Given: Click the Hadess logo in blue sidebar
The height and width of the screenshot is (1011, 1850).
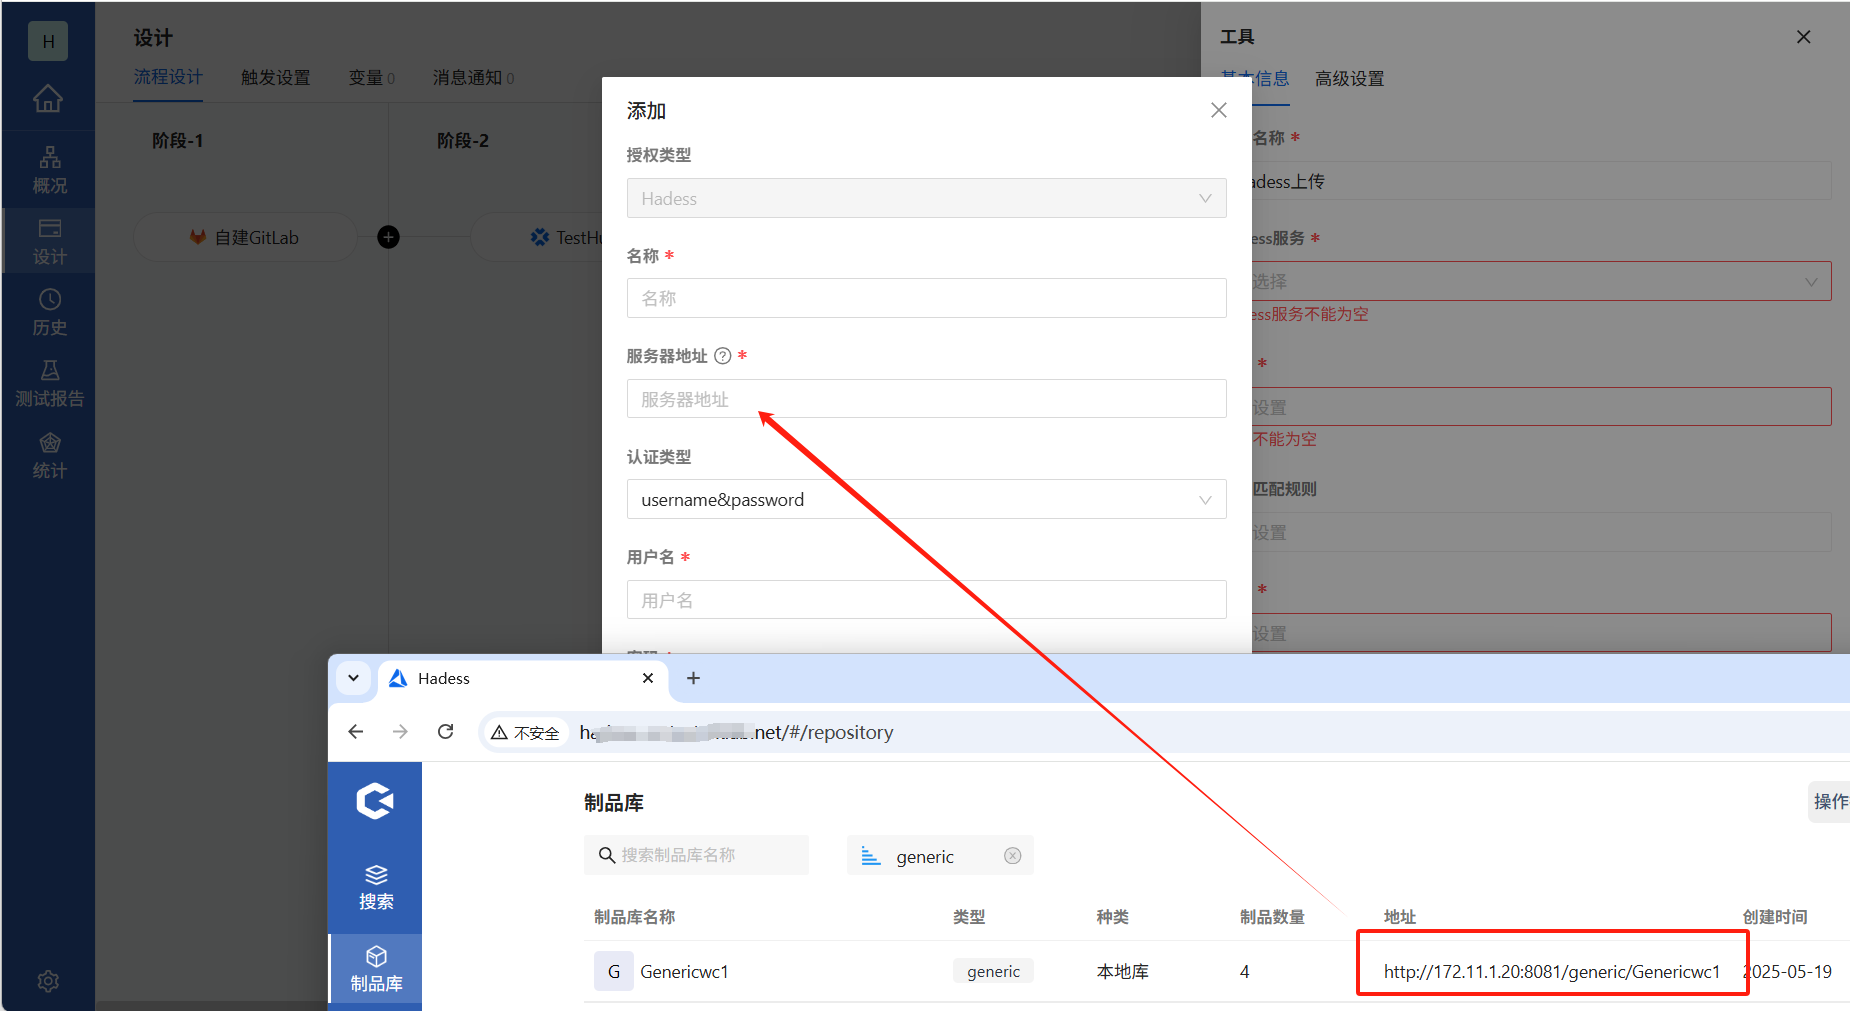Looking at the screenshot, I should 375,800.
